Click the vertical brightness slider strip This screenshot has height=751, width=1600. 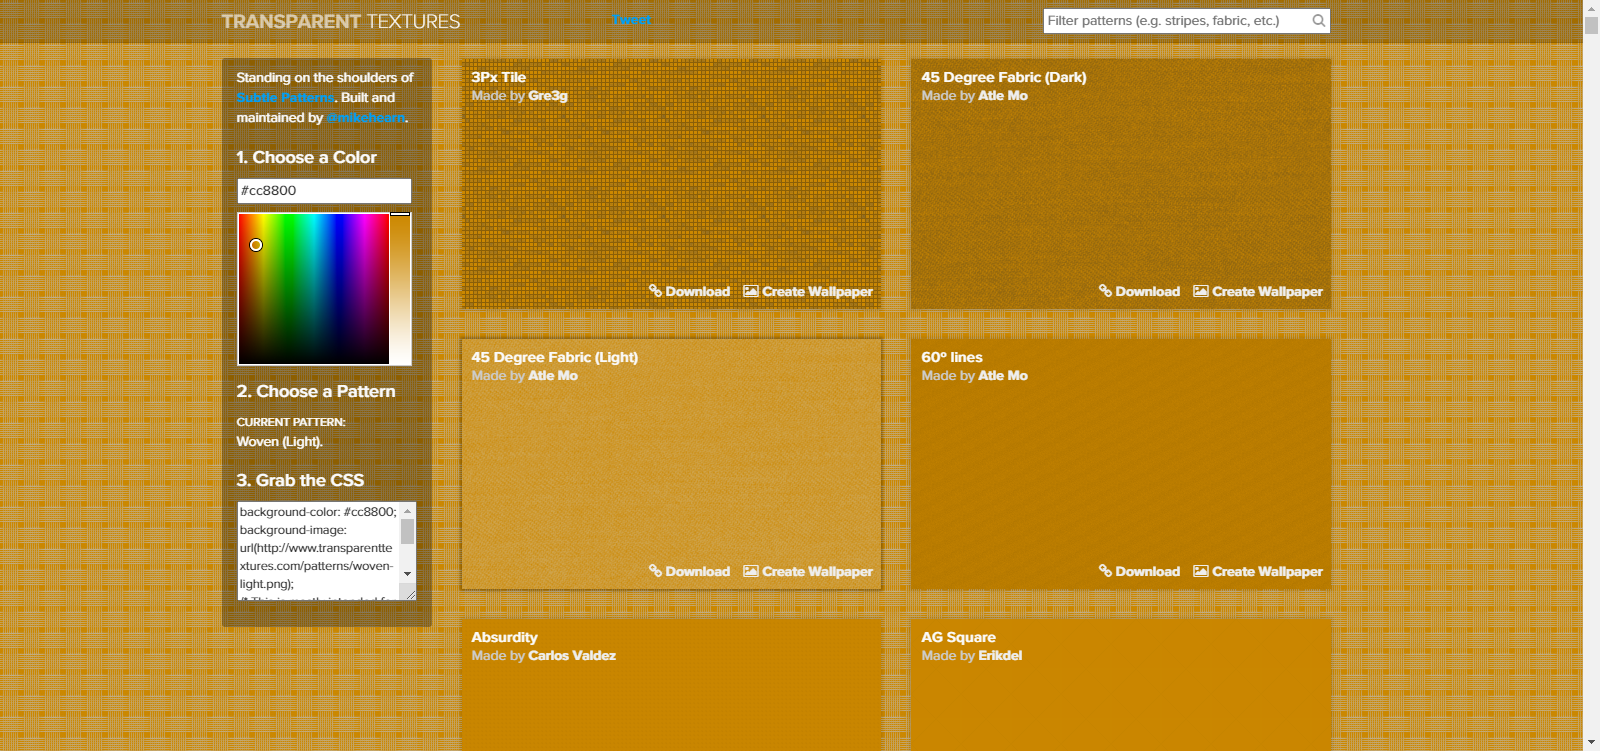(x=400, y=289)
